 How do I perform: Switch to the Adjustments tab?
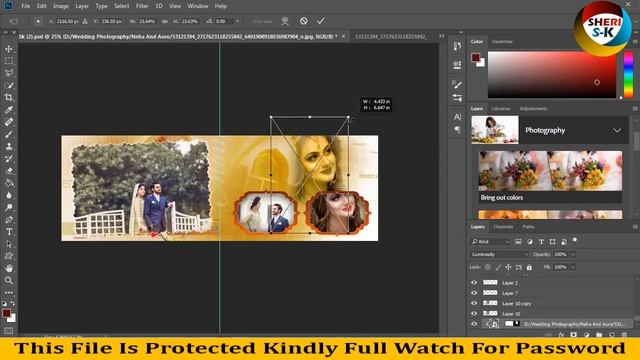pyautogui.click(x=533, y=109)
